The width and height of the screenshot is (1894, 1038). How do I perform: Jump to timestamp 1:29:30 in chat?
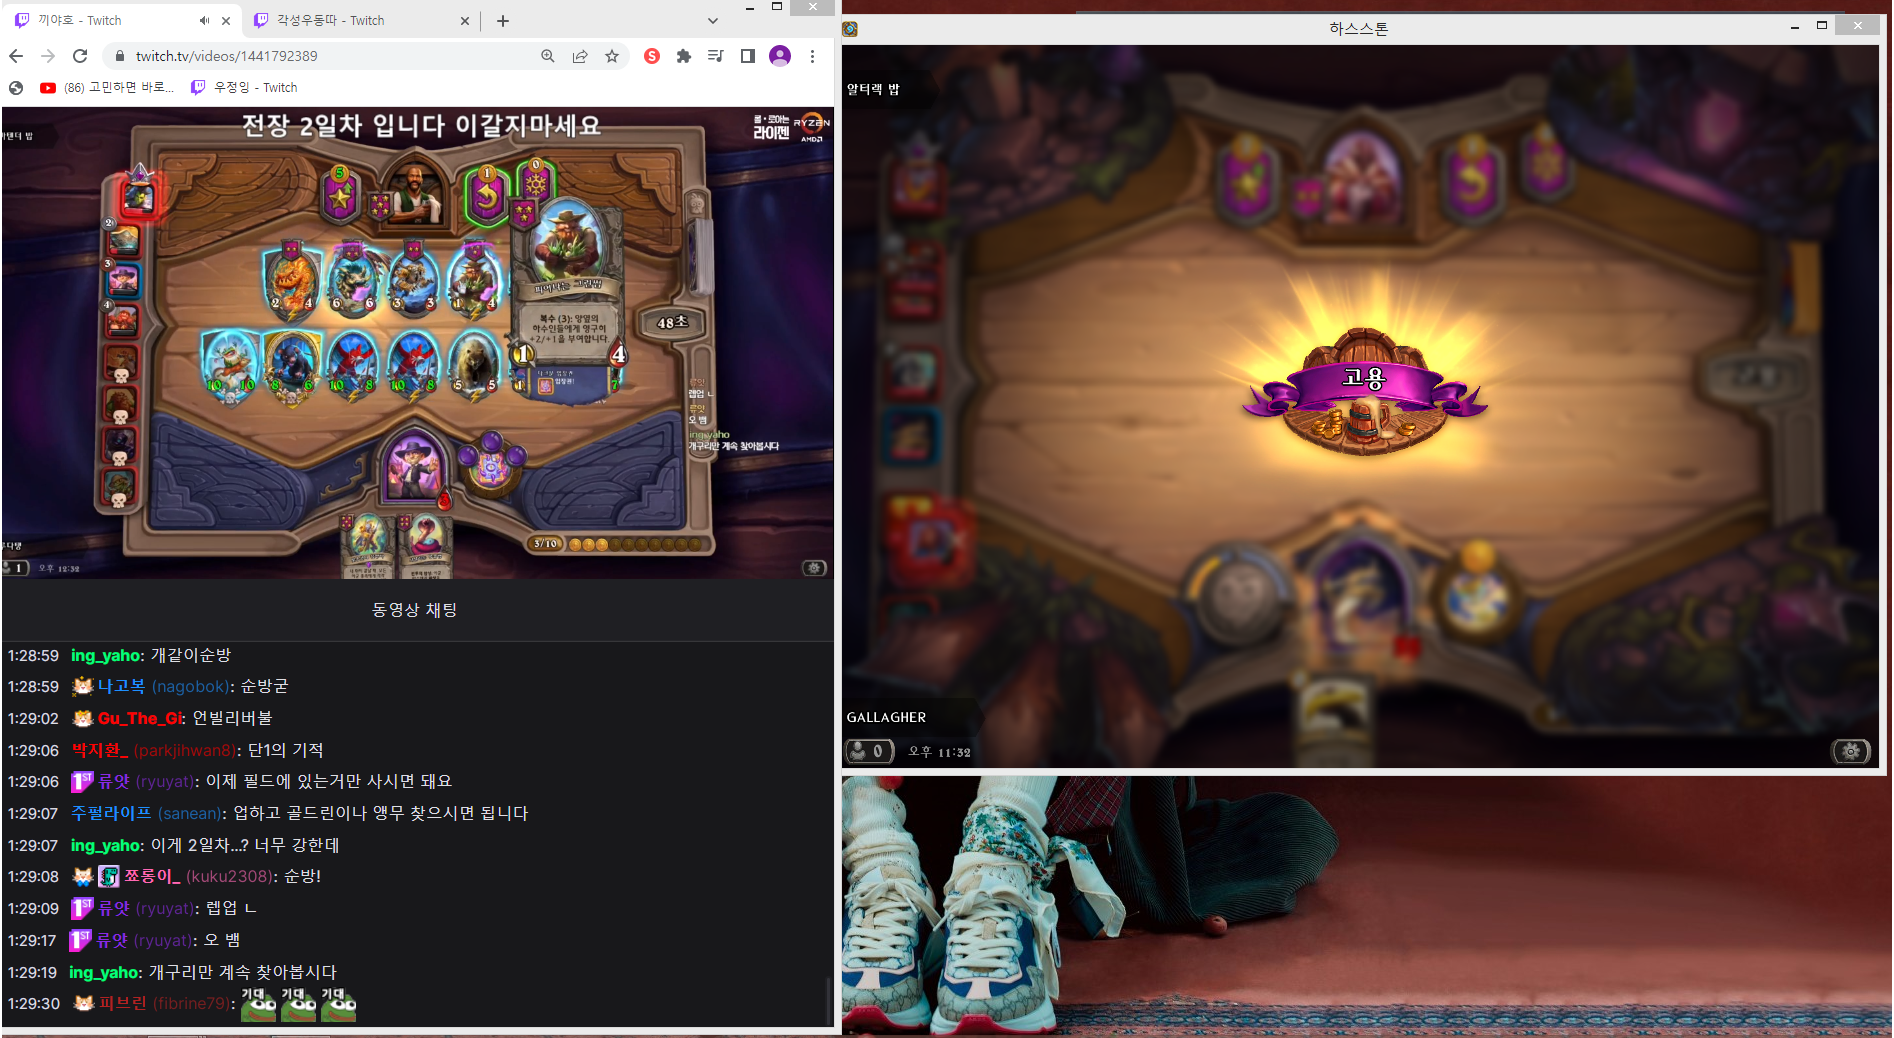[33, 1003]
